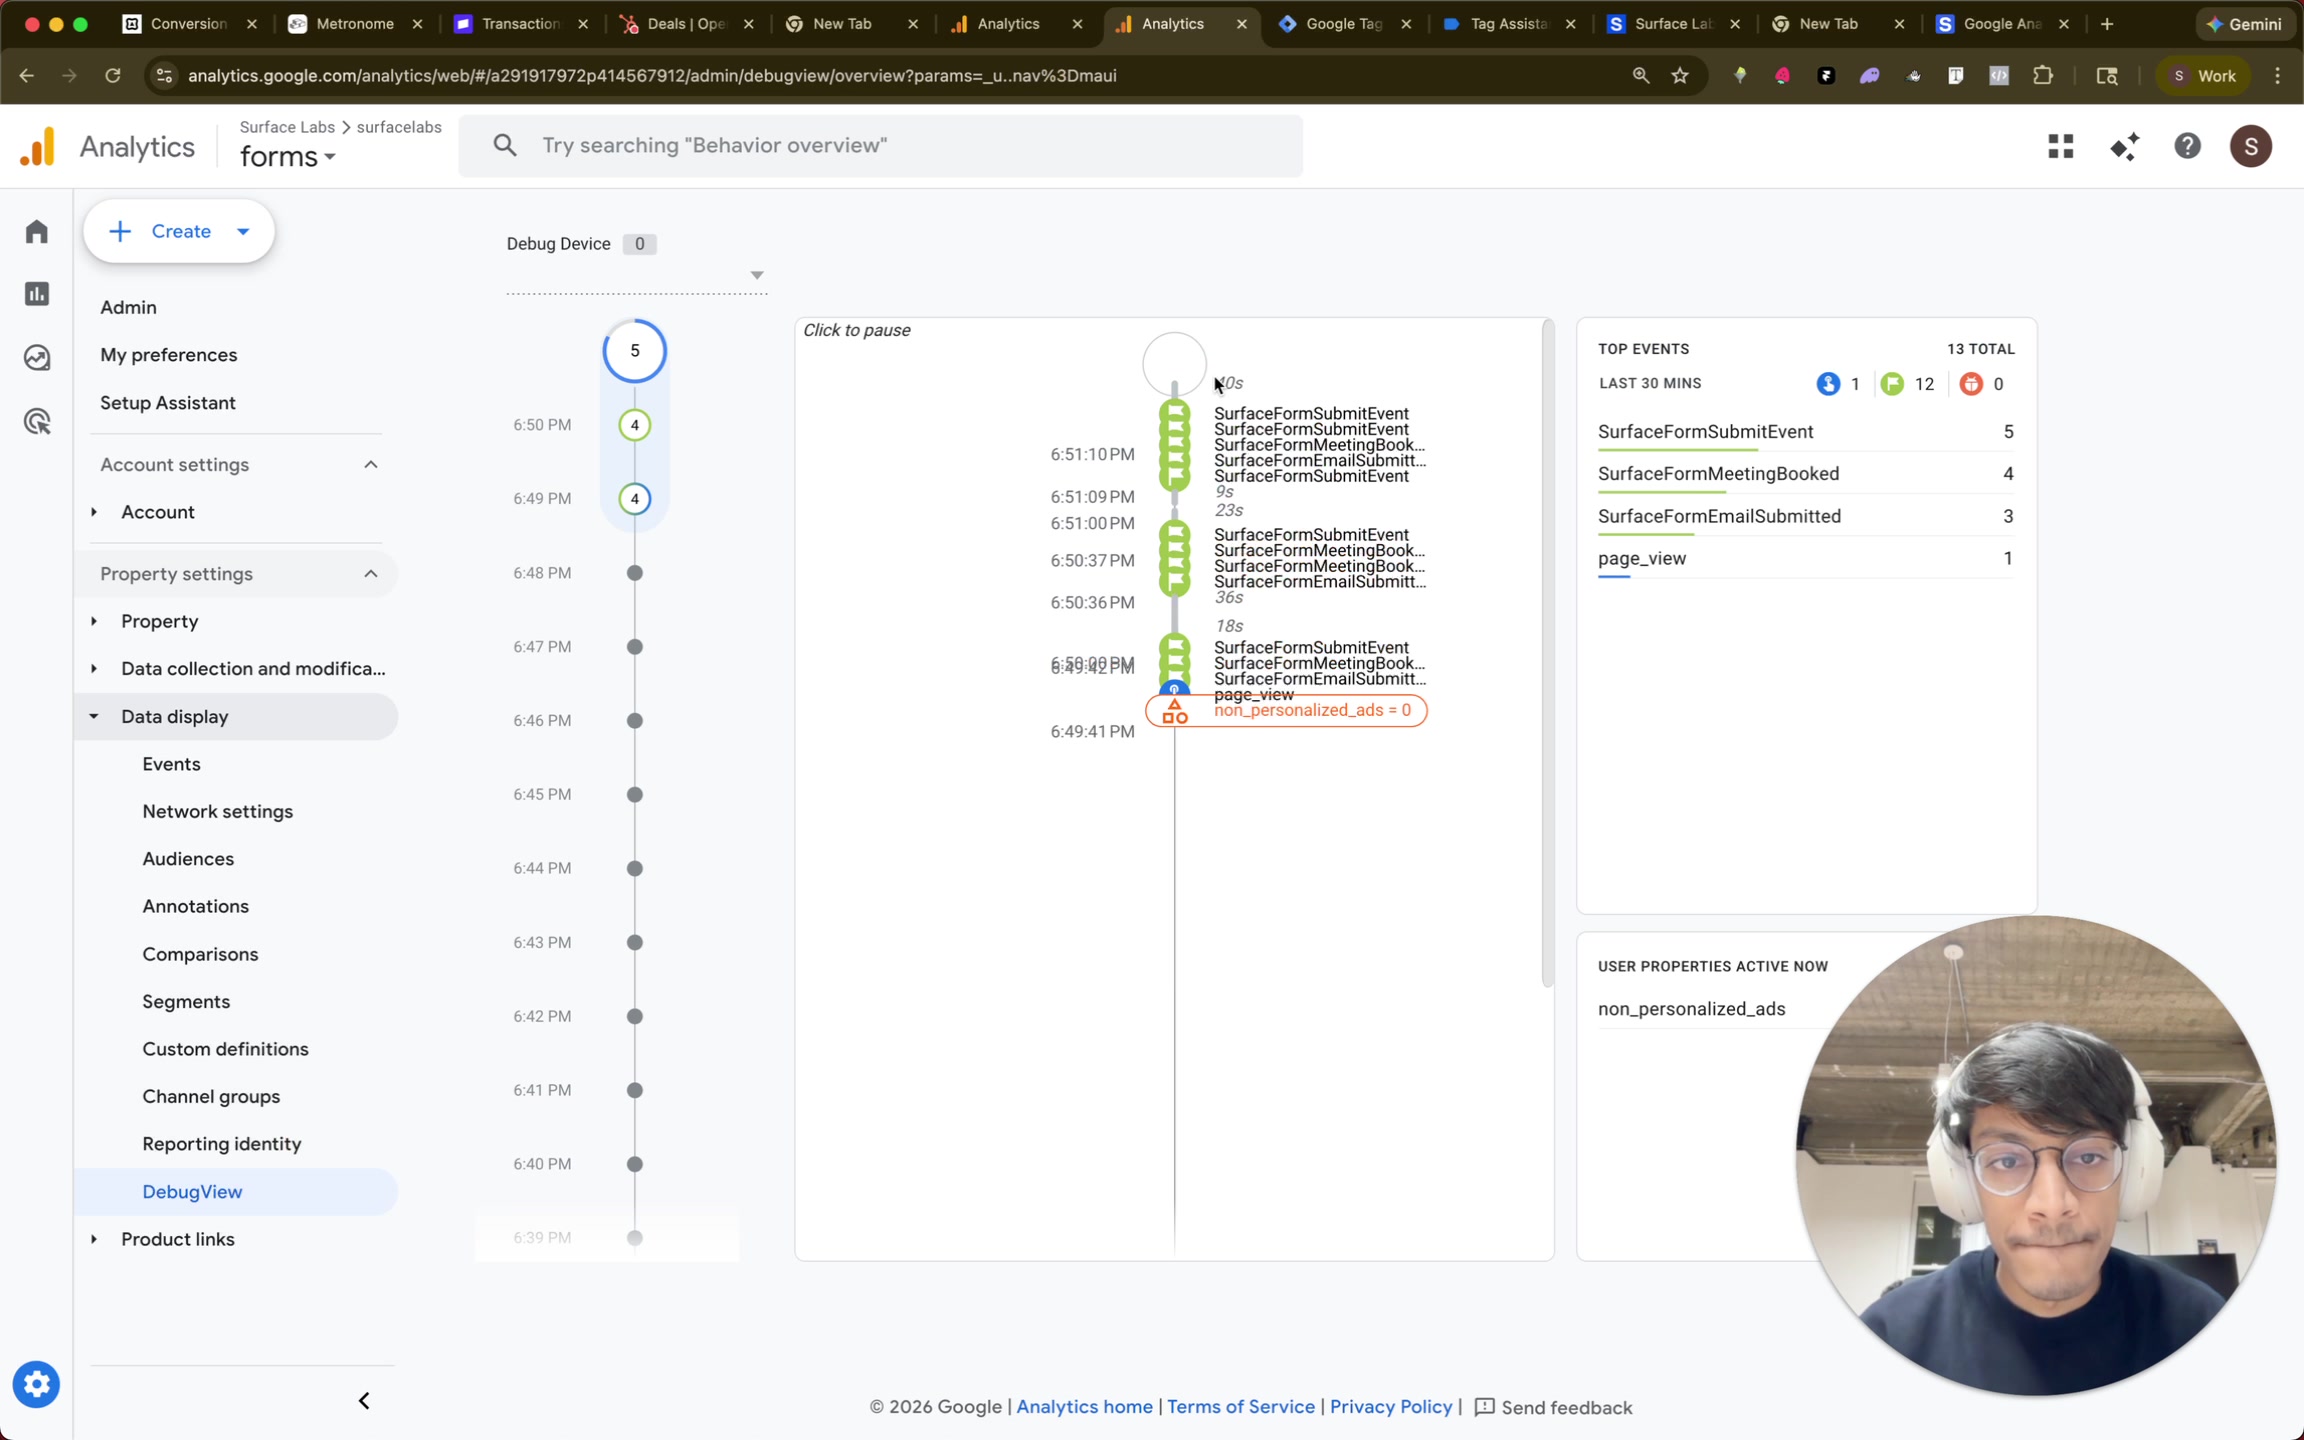This screenshot has width=2304, height=1440.
Task: Toggle the users filter icon in Top Events
Action: [1830, 383]
